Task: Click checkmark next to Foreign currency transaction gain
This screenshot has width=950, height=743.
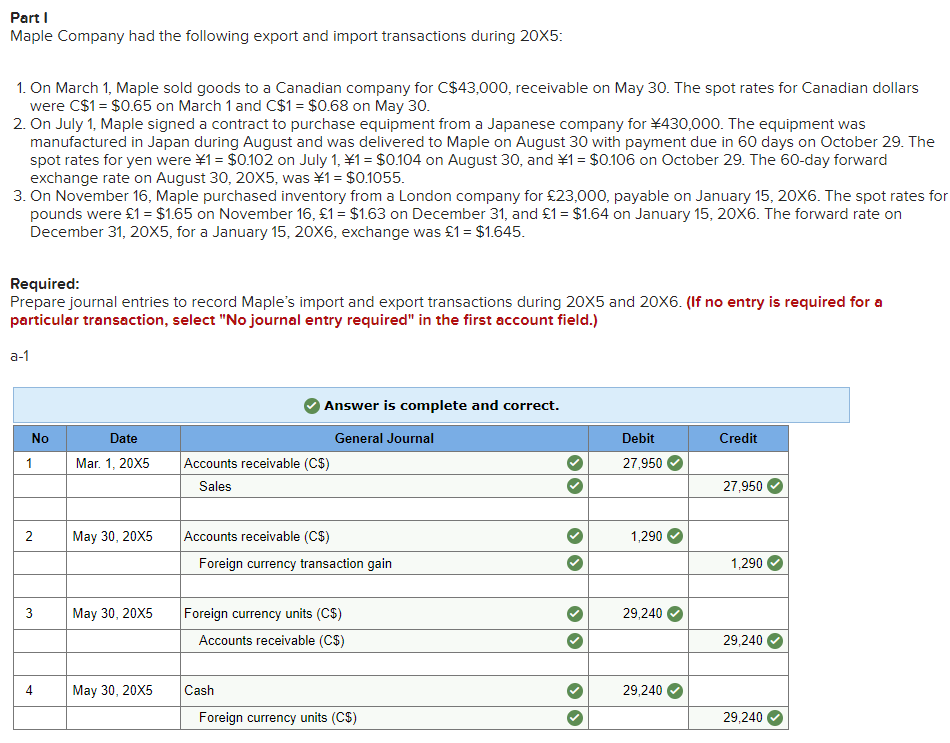Action: (573, 563)
